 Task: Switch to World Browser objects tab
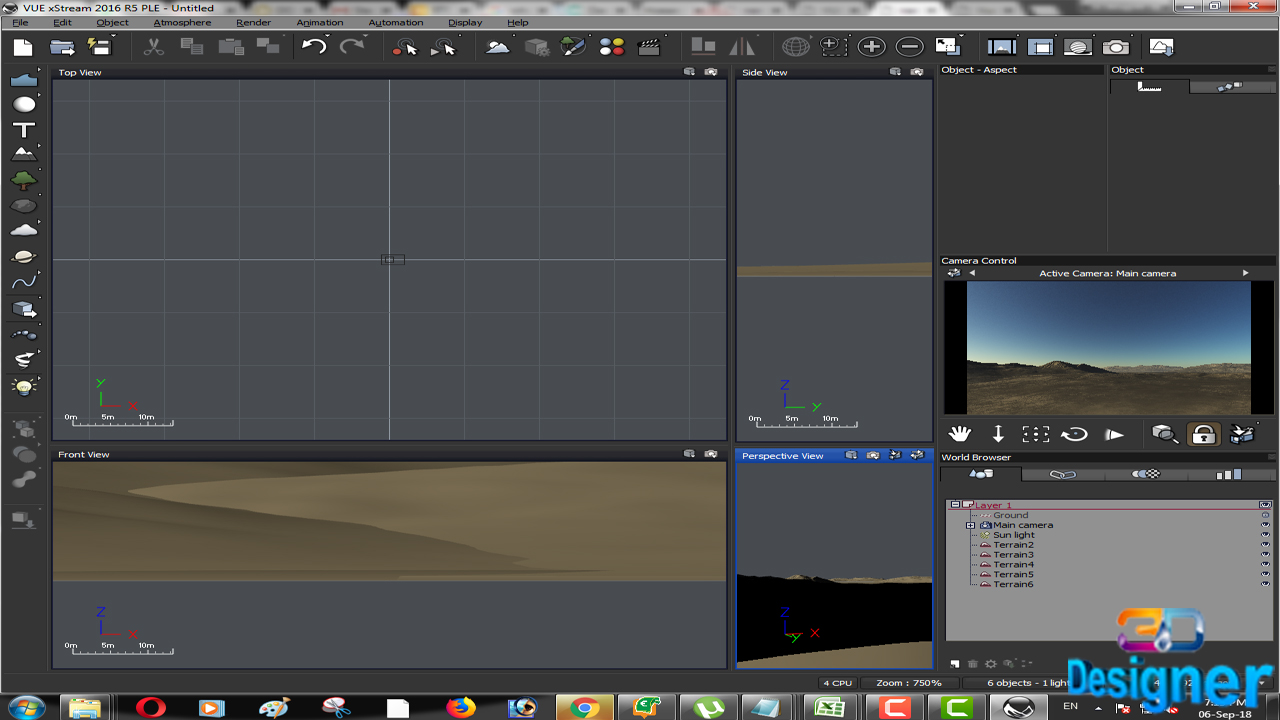(981, 474)
